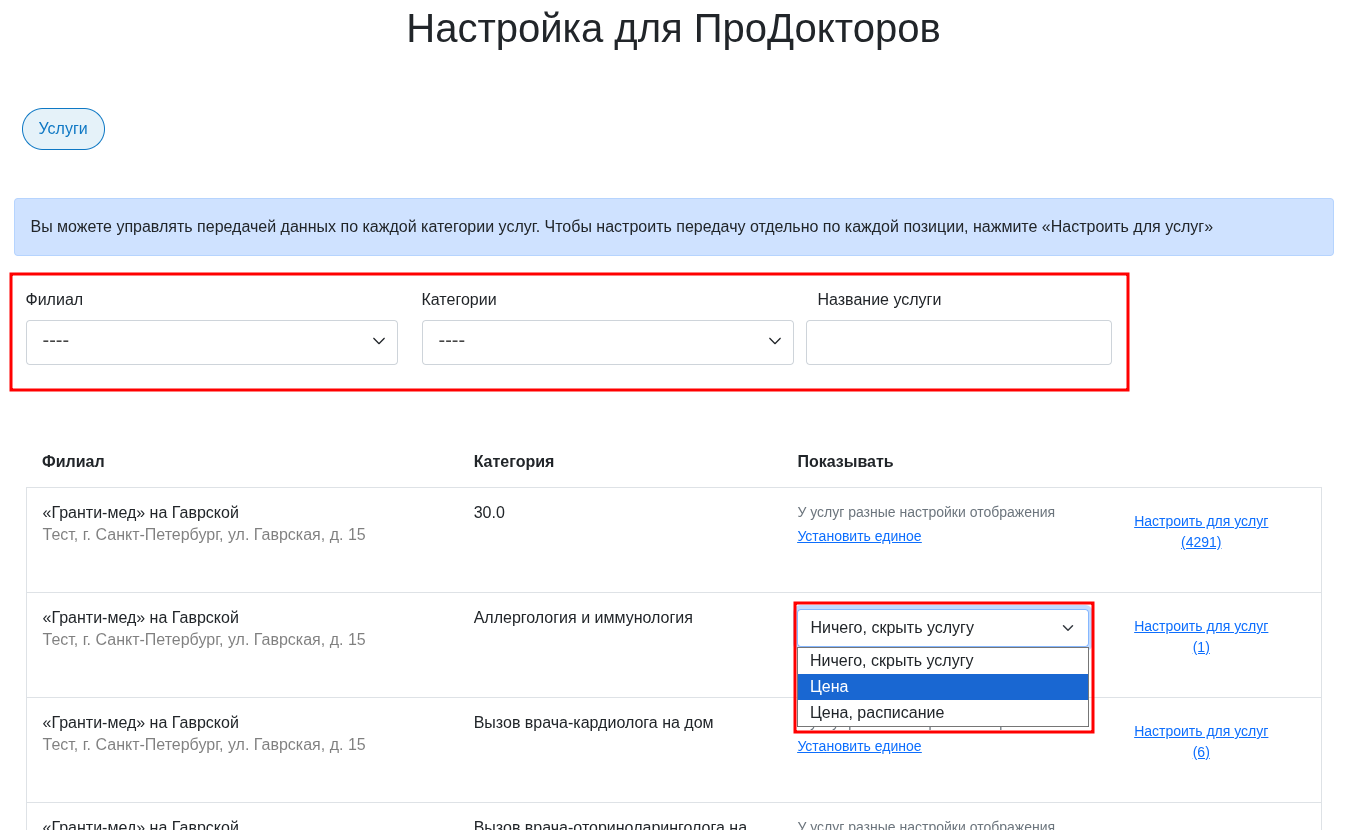Open Настроить для услуг (1) link
Image resolution: width=1346 pixels, height=830 pixels.
1201,636
